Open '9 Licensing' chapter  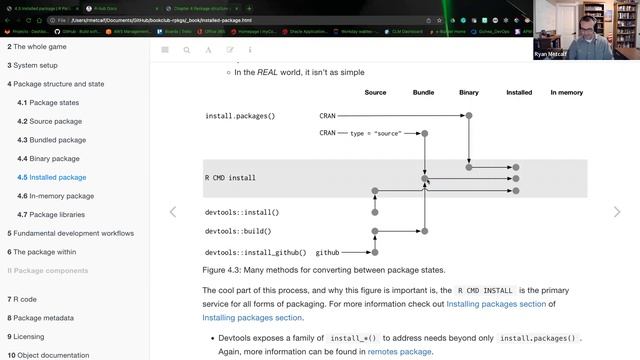pyautogui.click(x=26, y=337)
